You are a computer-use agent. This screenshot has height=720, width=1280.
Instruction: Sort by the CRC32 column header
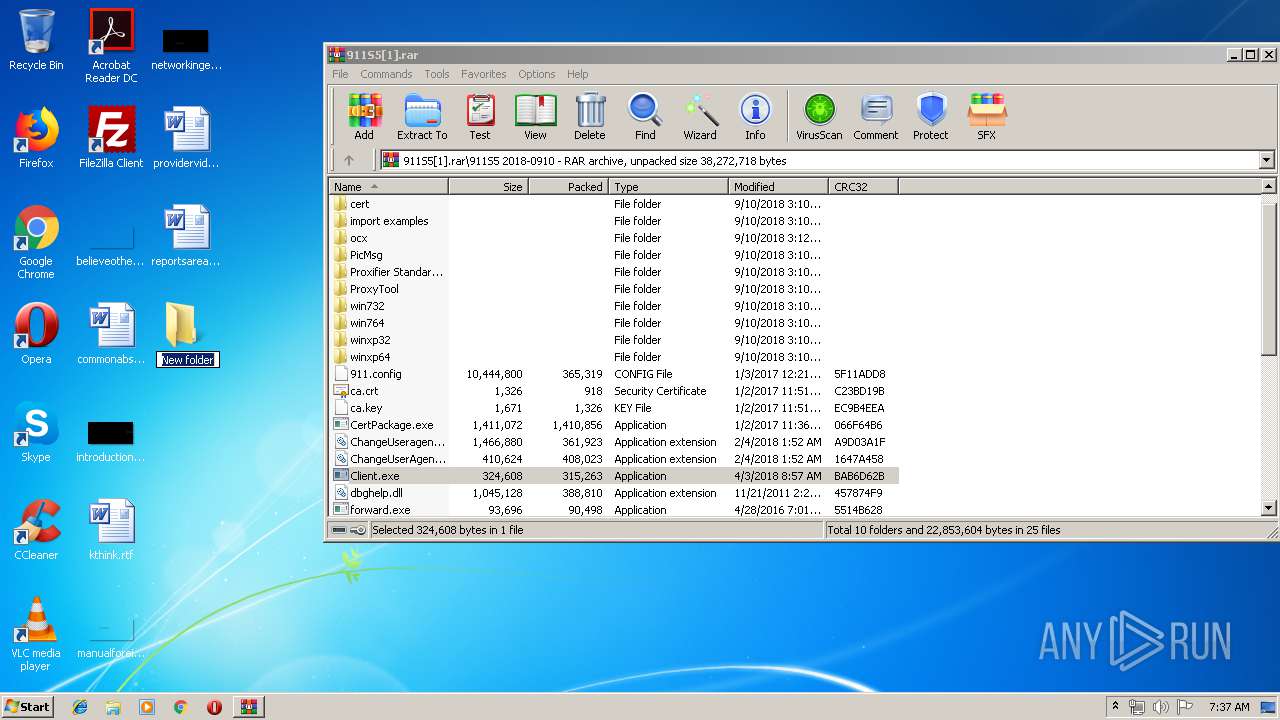click(x=863, y=186)
